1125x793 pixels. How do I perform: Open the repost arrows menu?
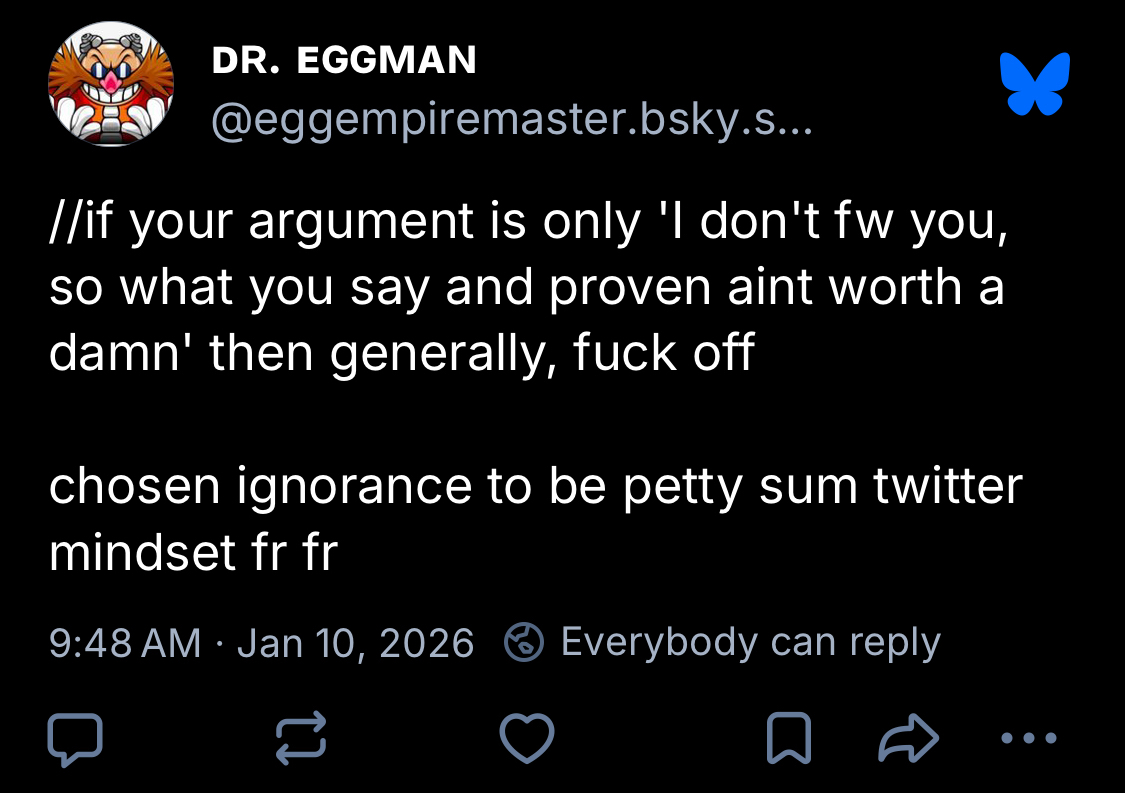[x=301, y=740]
